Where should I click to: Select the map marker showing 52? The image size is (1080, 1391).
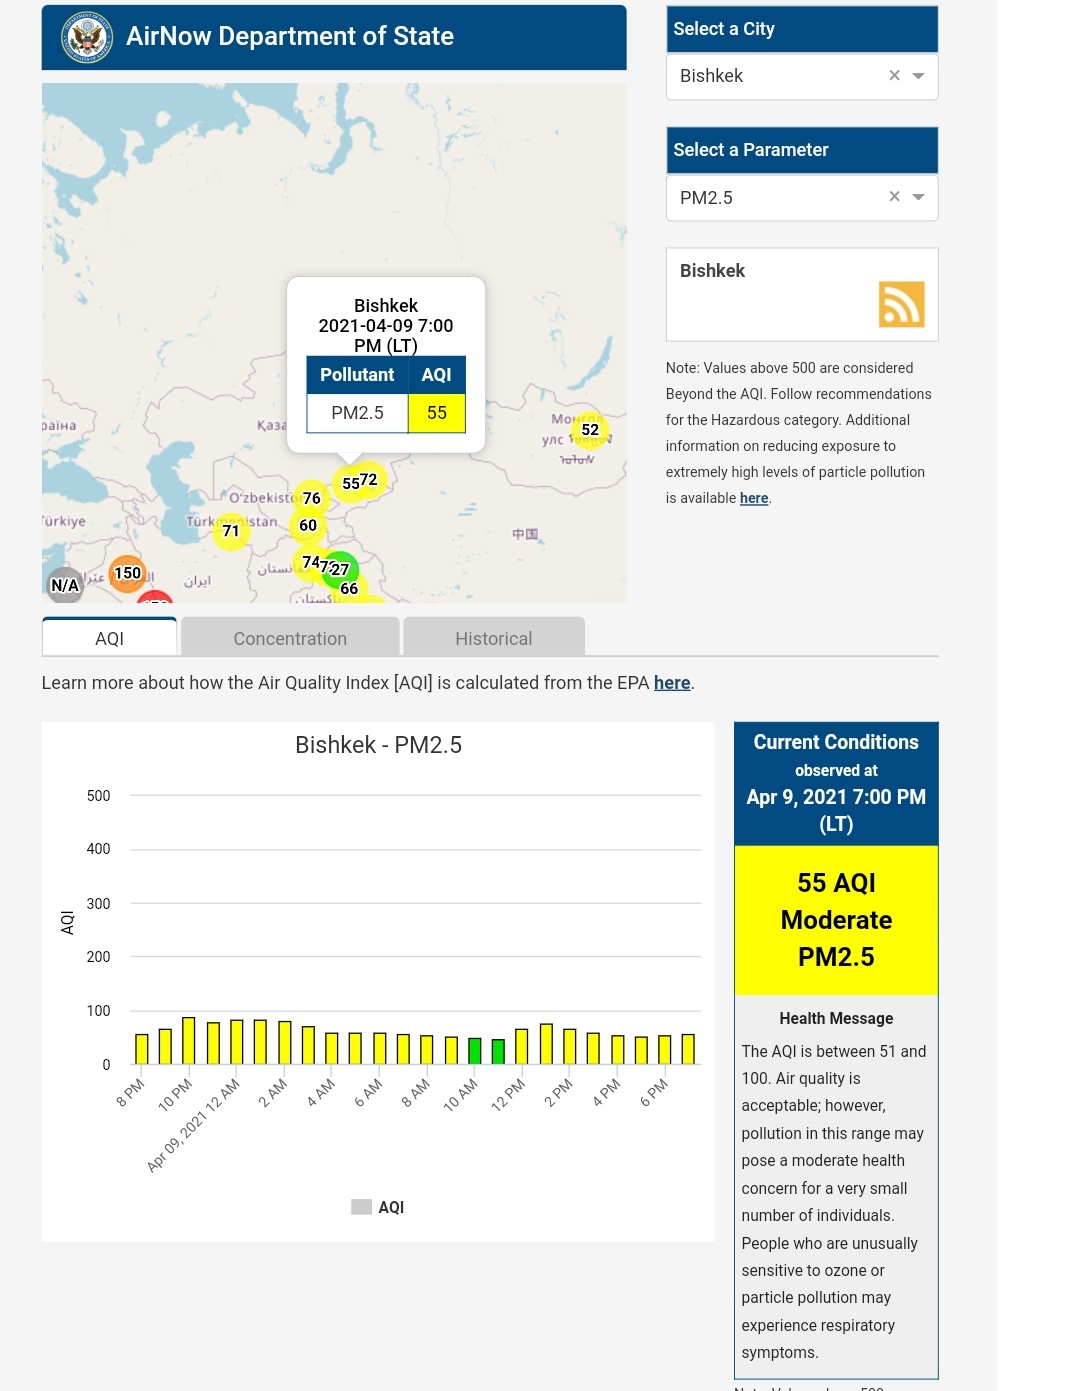590,430
